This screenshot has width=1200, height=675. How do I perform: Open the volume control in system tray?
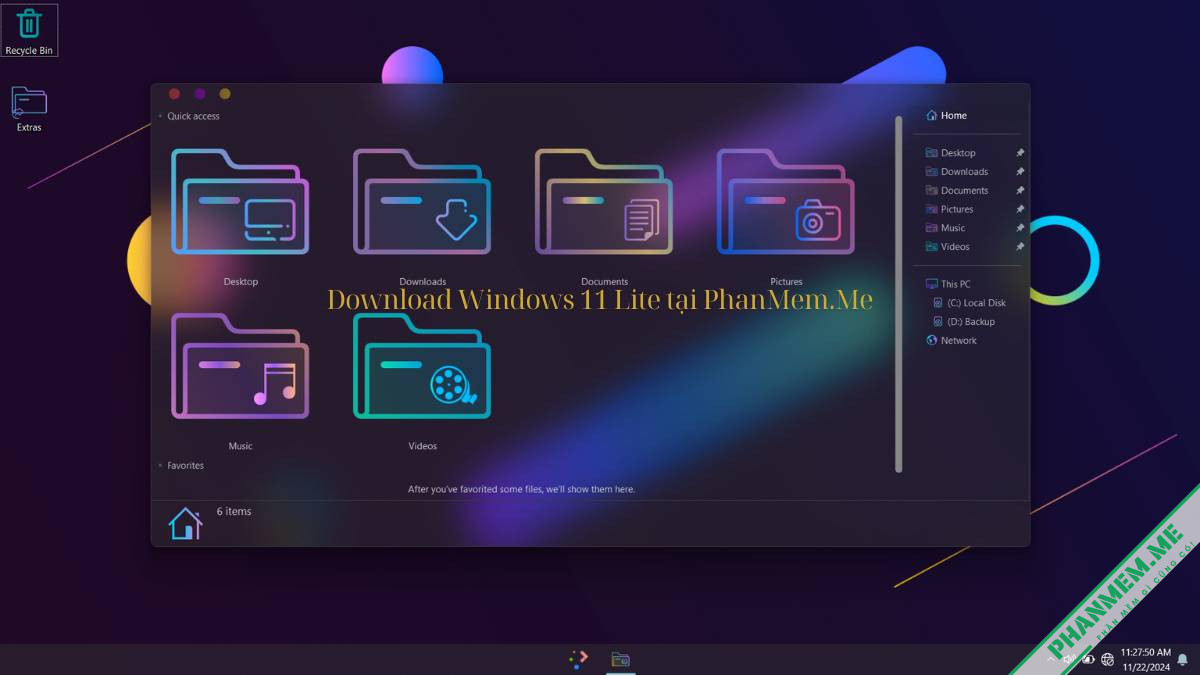click(x=1068, y=659)
